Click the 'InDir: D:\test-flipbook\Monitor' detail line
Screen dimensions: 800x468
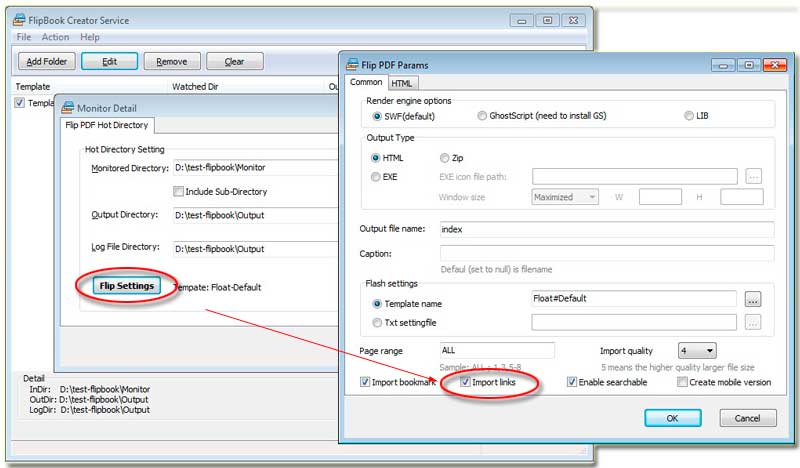click(89, 389)
